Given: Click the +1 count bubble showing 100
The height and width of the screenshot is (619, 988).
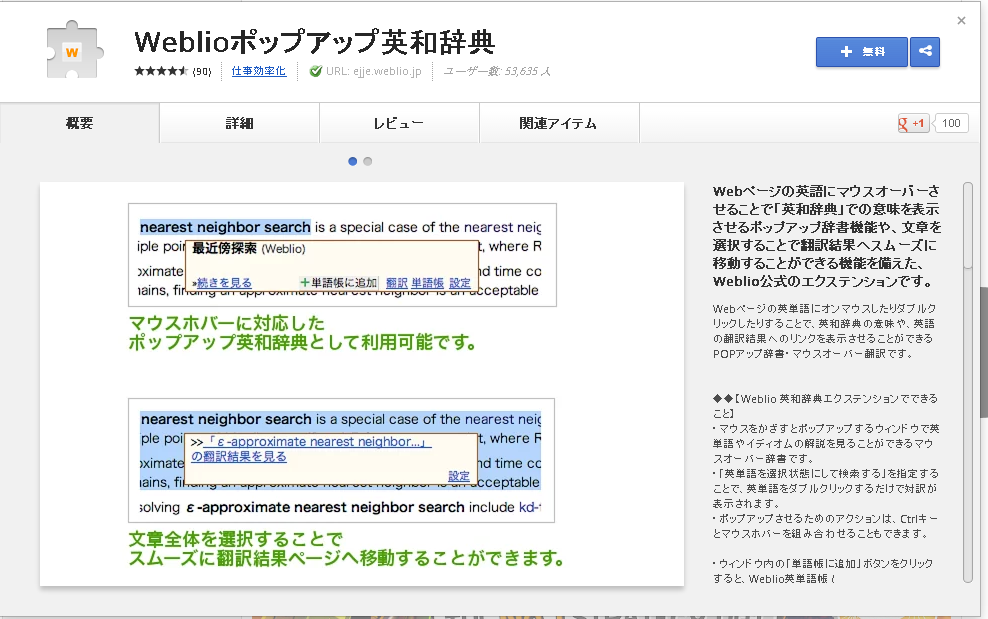Looking at the screenshot, I should click(x=951, y=123).
